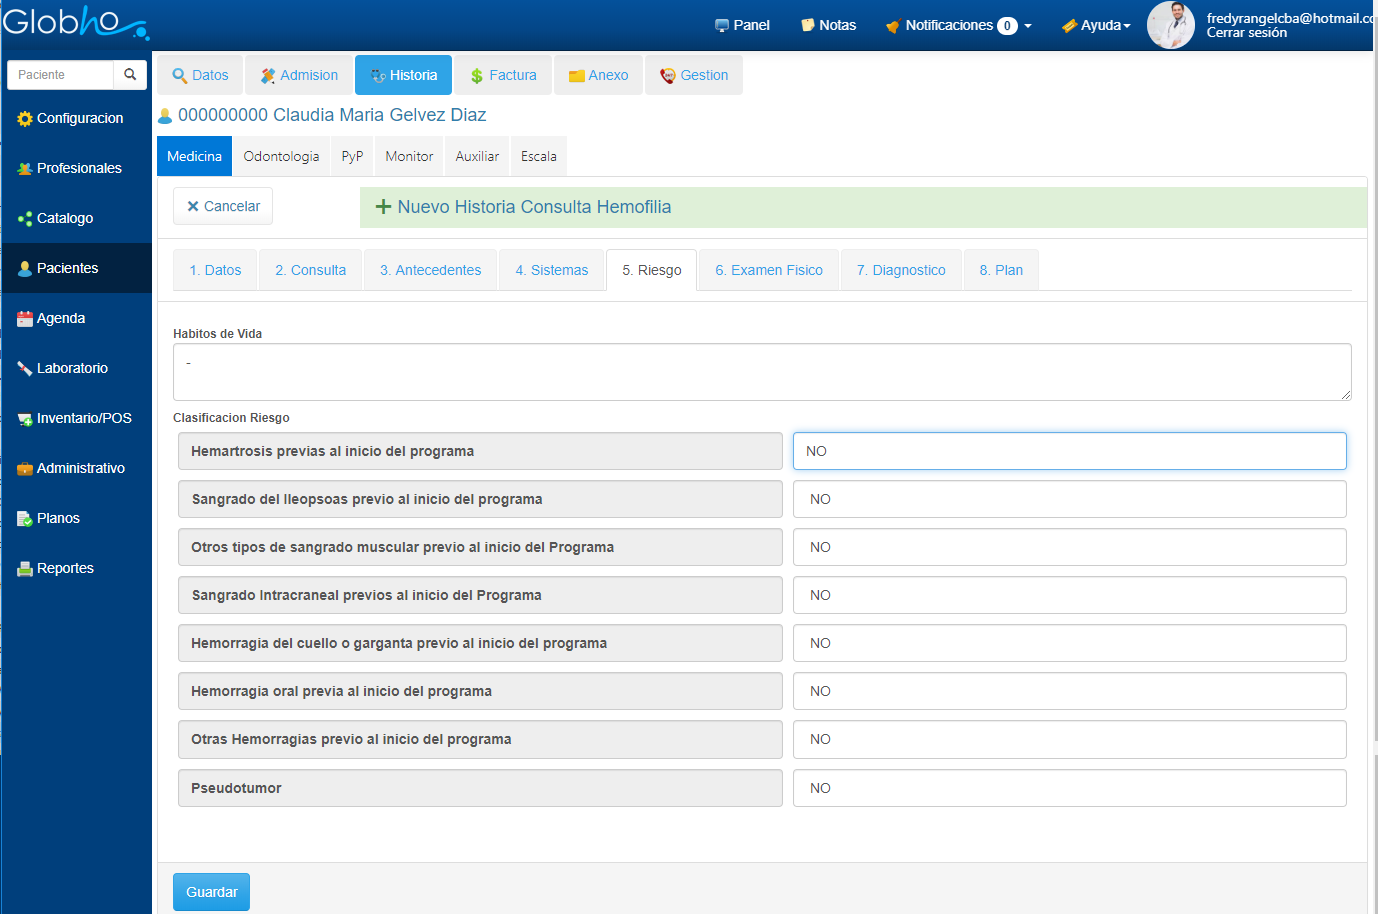Open Configuracion gear icon in sidebar
Screen dimensions: 1378x914
25,119
